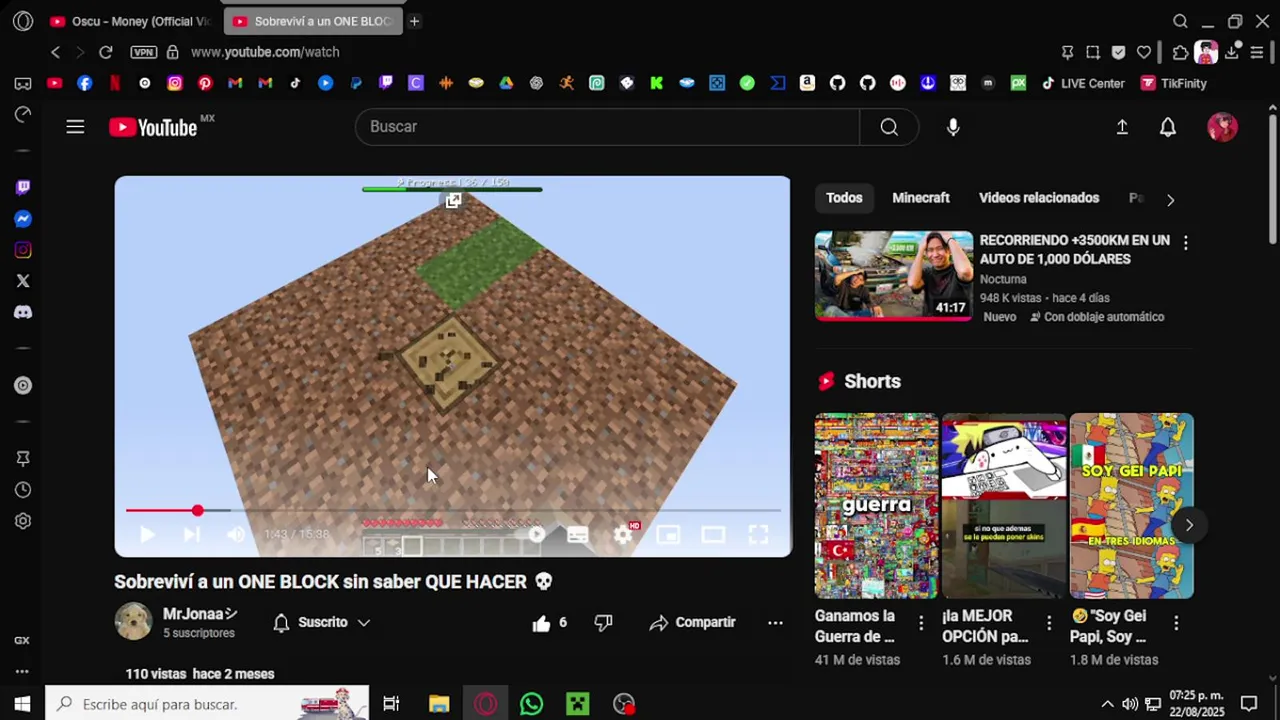
Task: Open the Twitch sidebar icon
Action: pos(23,188)
